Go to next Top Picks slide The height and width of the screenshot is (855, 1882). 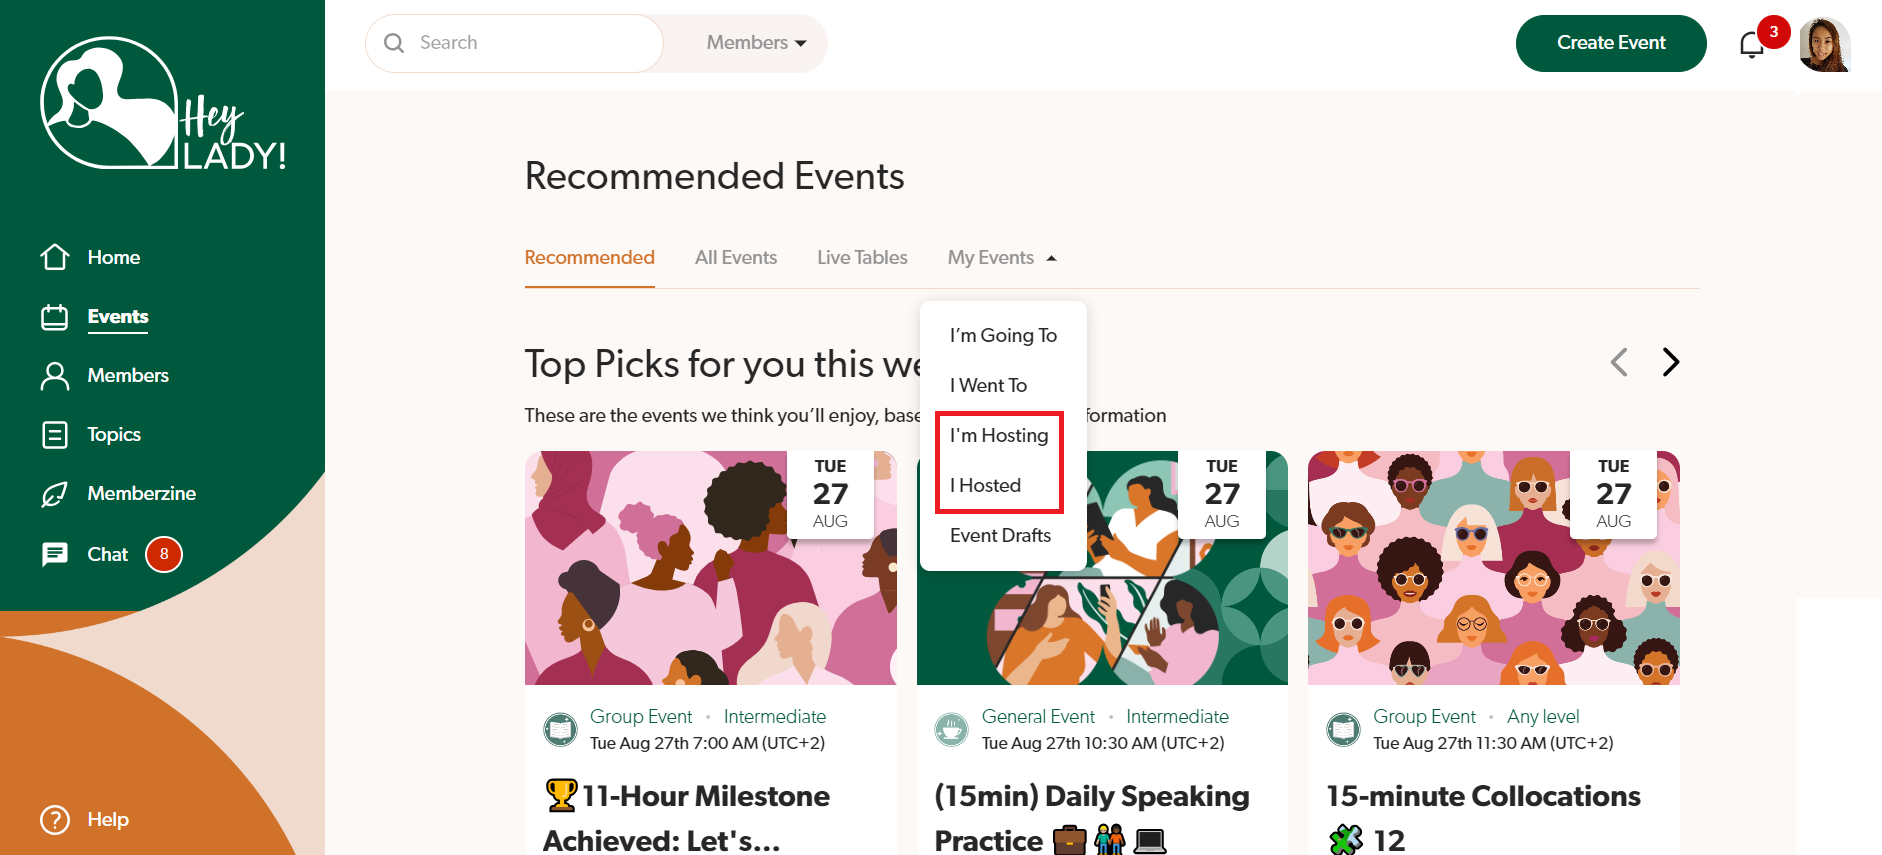pos(1670,362)
